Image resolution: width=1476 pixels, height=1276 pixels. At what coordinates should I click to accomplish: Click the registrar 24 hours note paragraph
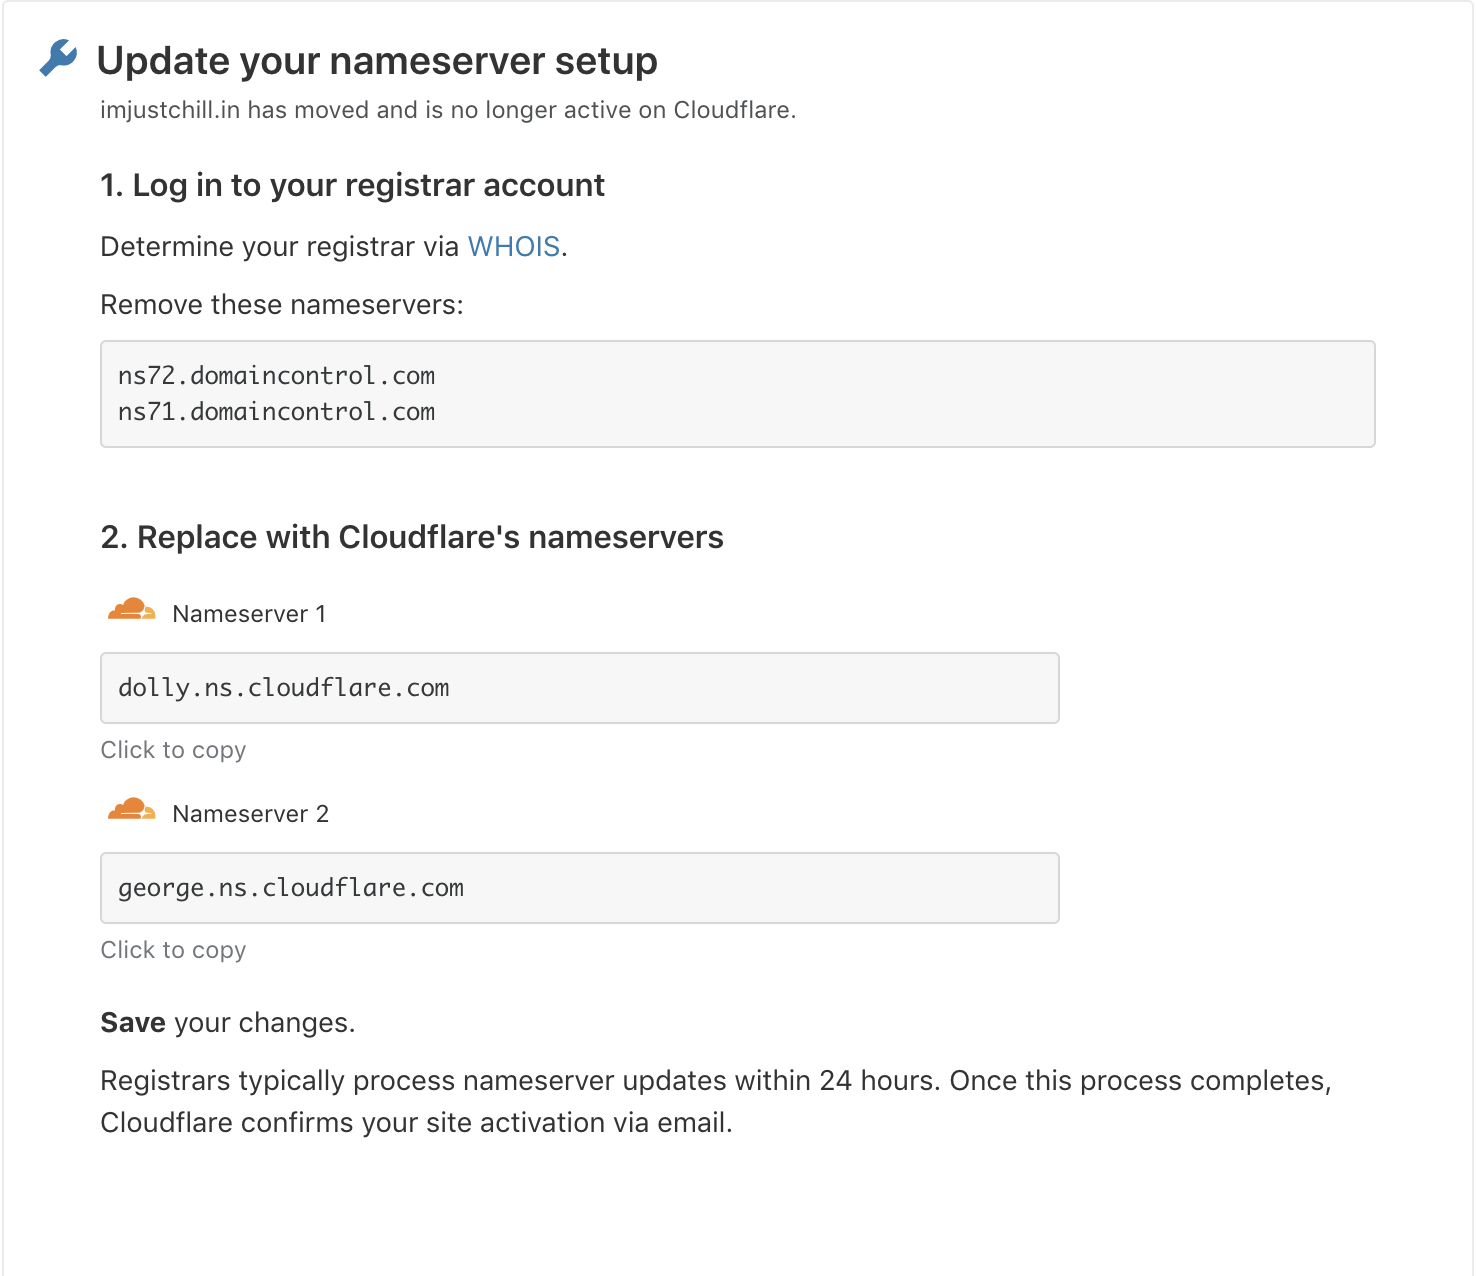tap(715, 1101)
